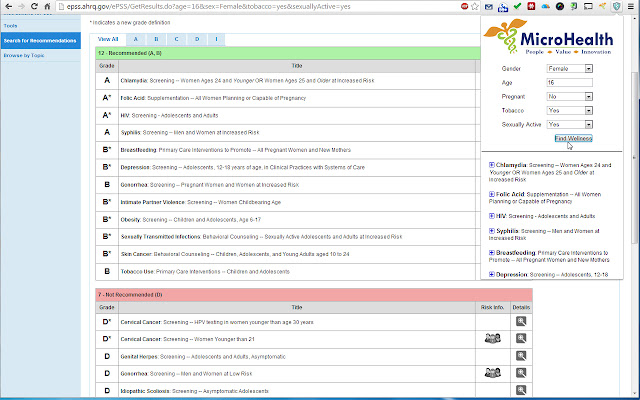Switch to the View All tab

108,39
